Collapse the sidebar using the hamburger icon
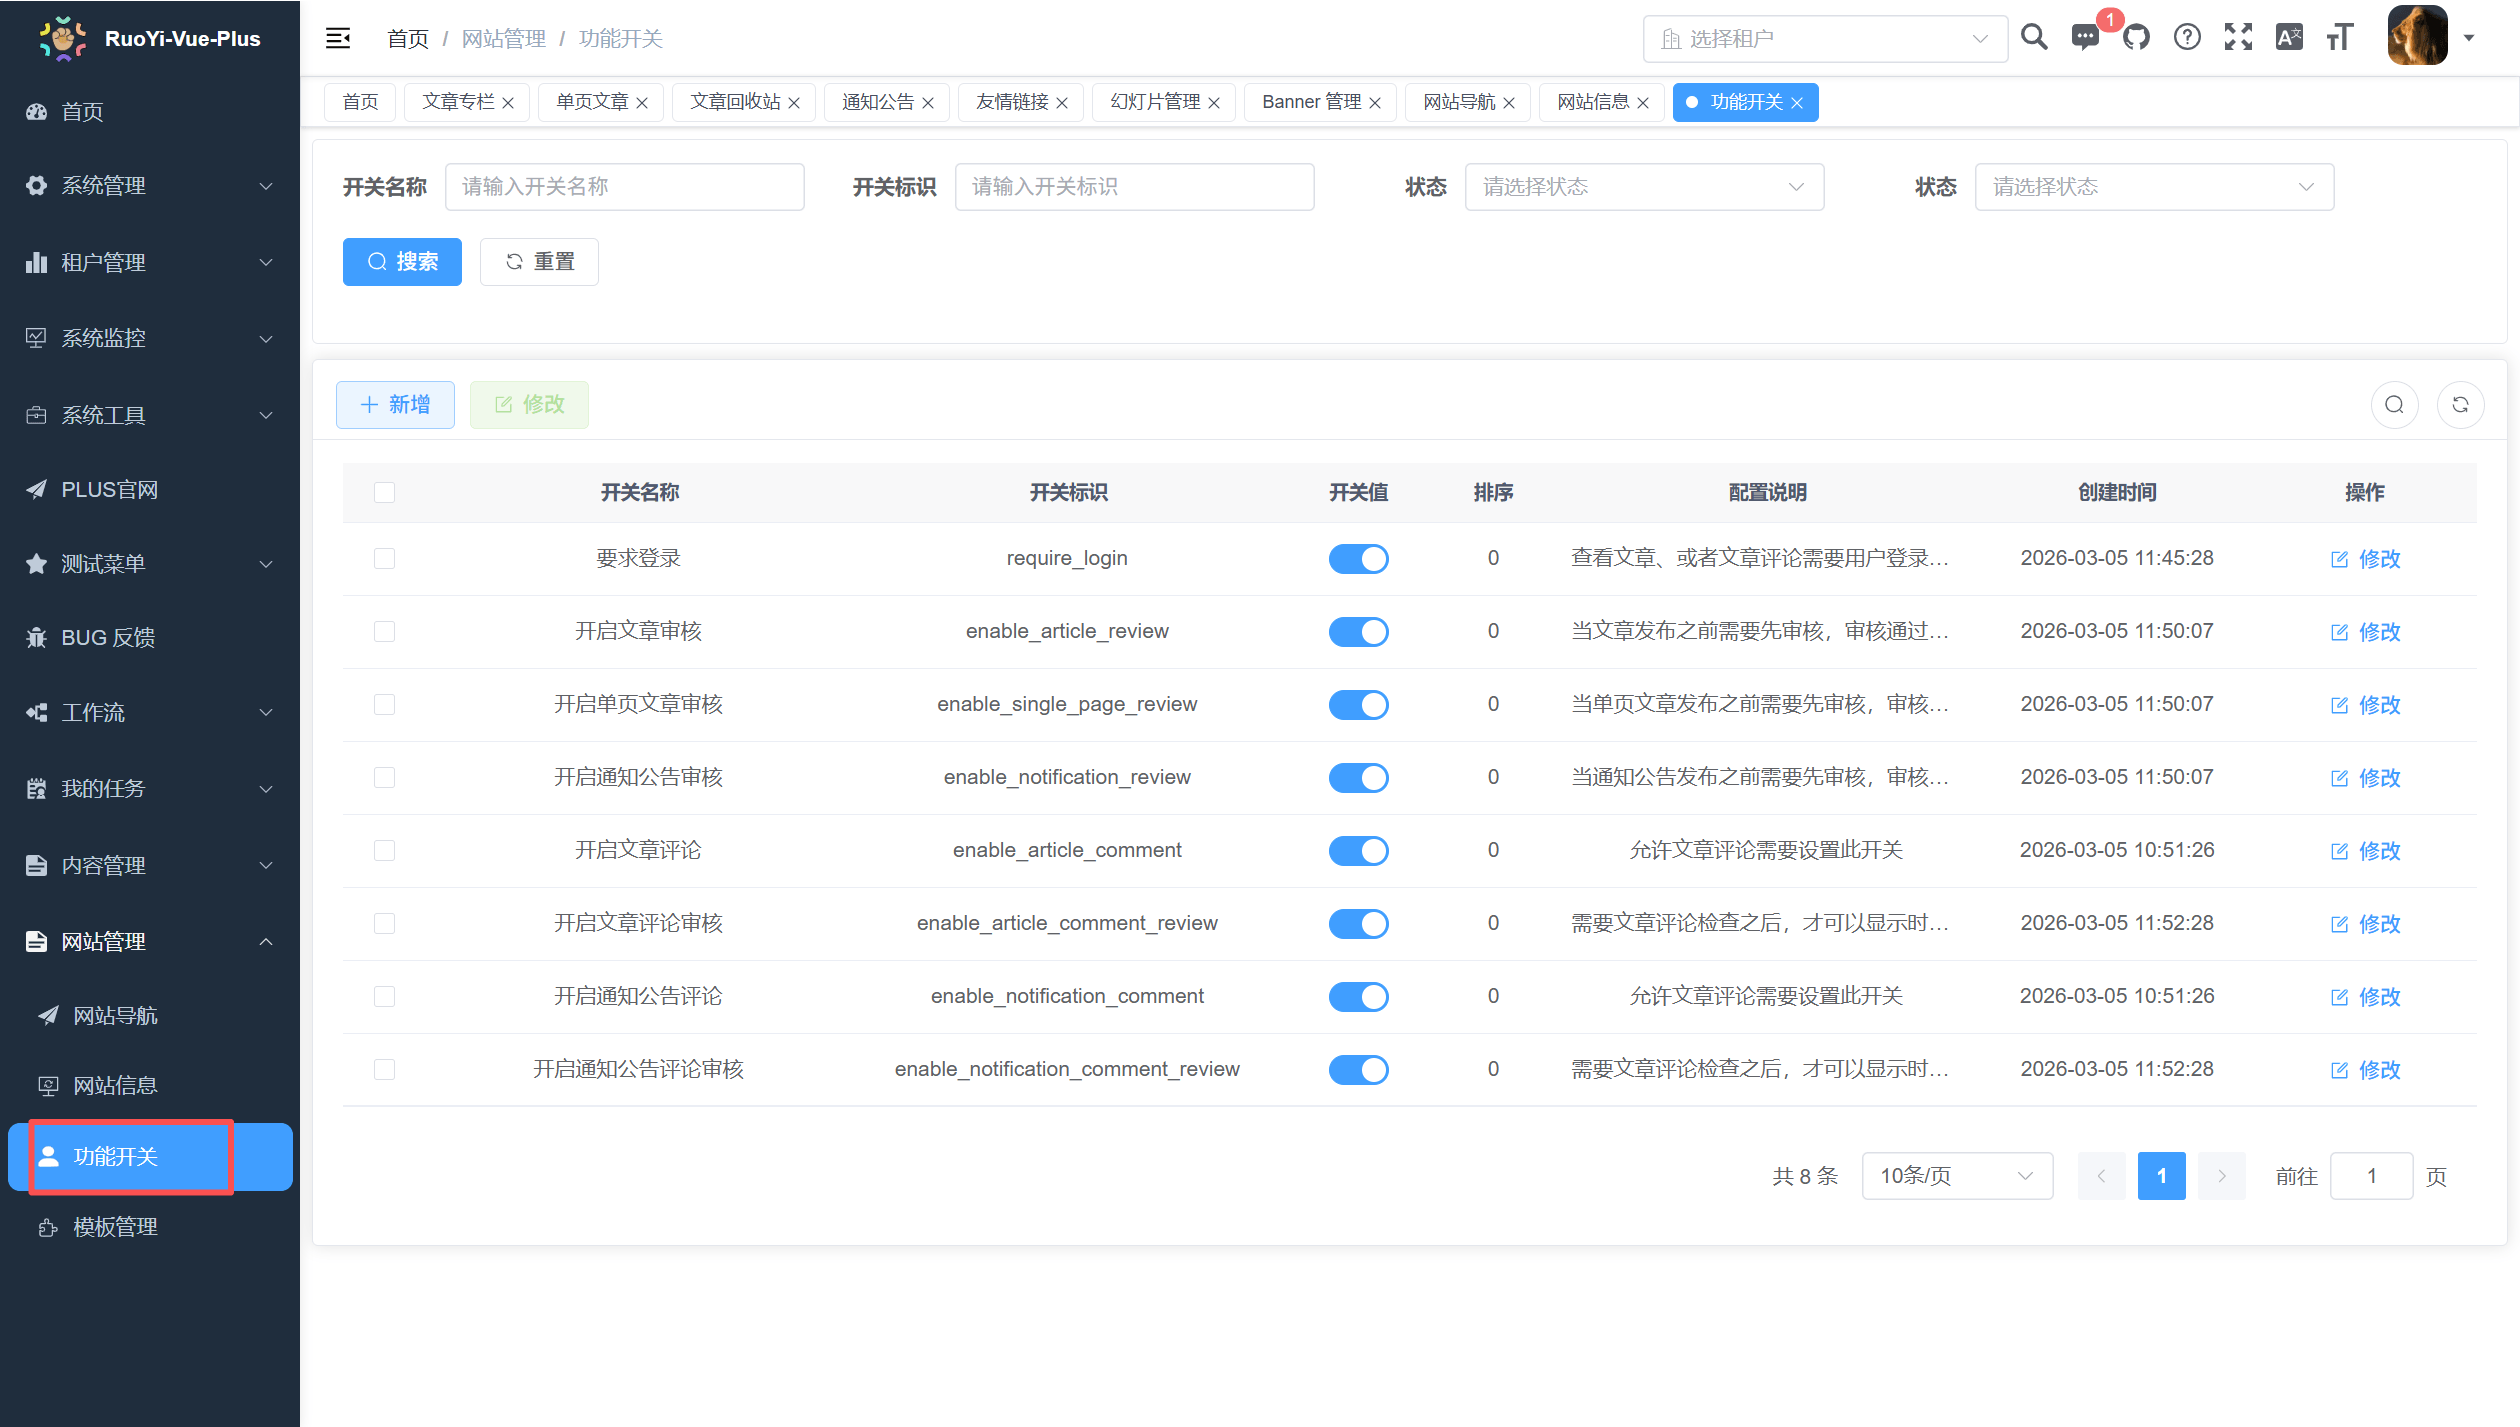This screenshot has height=1427, width=2520. [338, 37]
